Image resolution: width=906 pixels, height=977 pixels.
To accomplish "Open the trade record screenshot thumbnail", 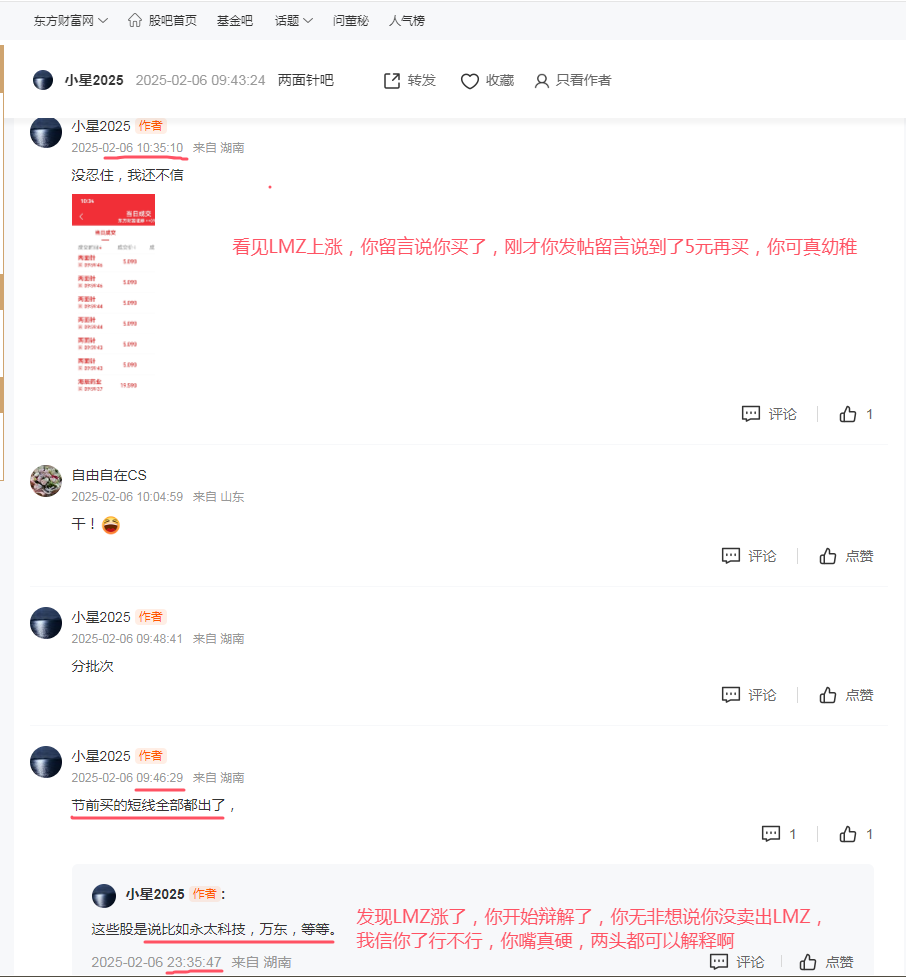I will pyautogui.click(x=113, y=293).
